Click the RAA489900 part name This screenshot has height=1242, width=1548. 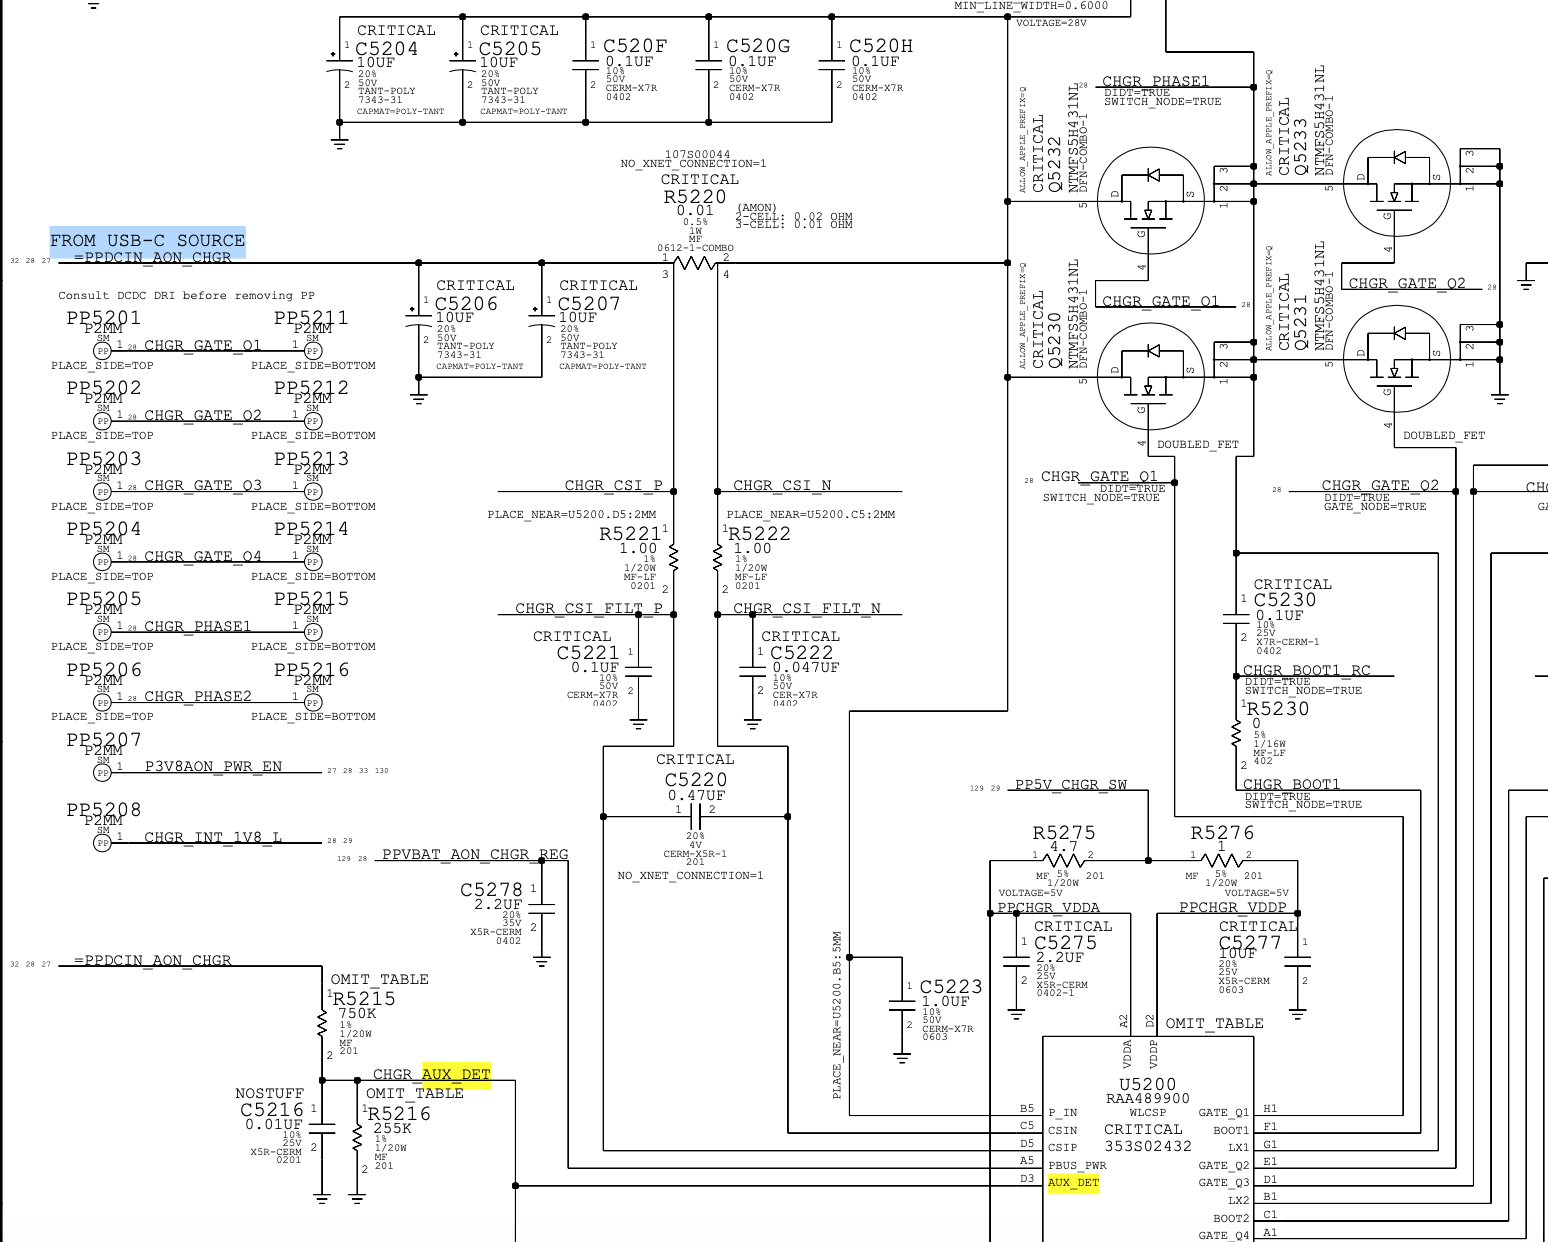[1148, 1098]
